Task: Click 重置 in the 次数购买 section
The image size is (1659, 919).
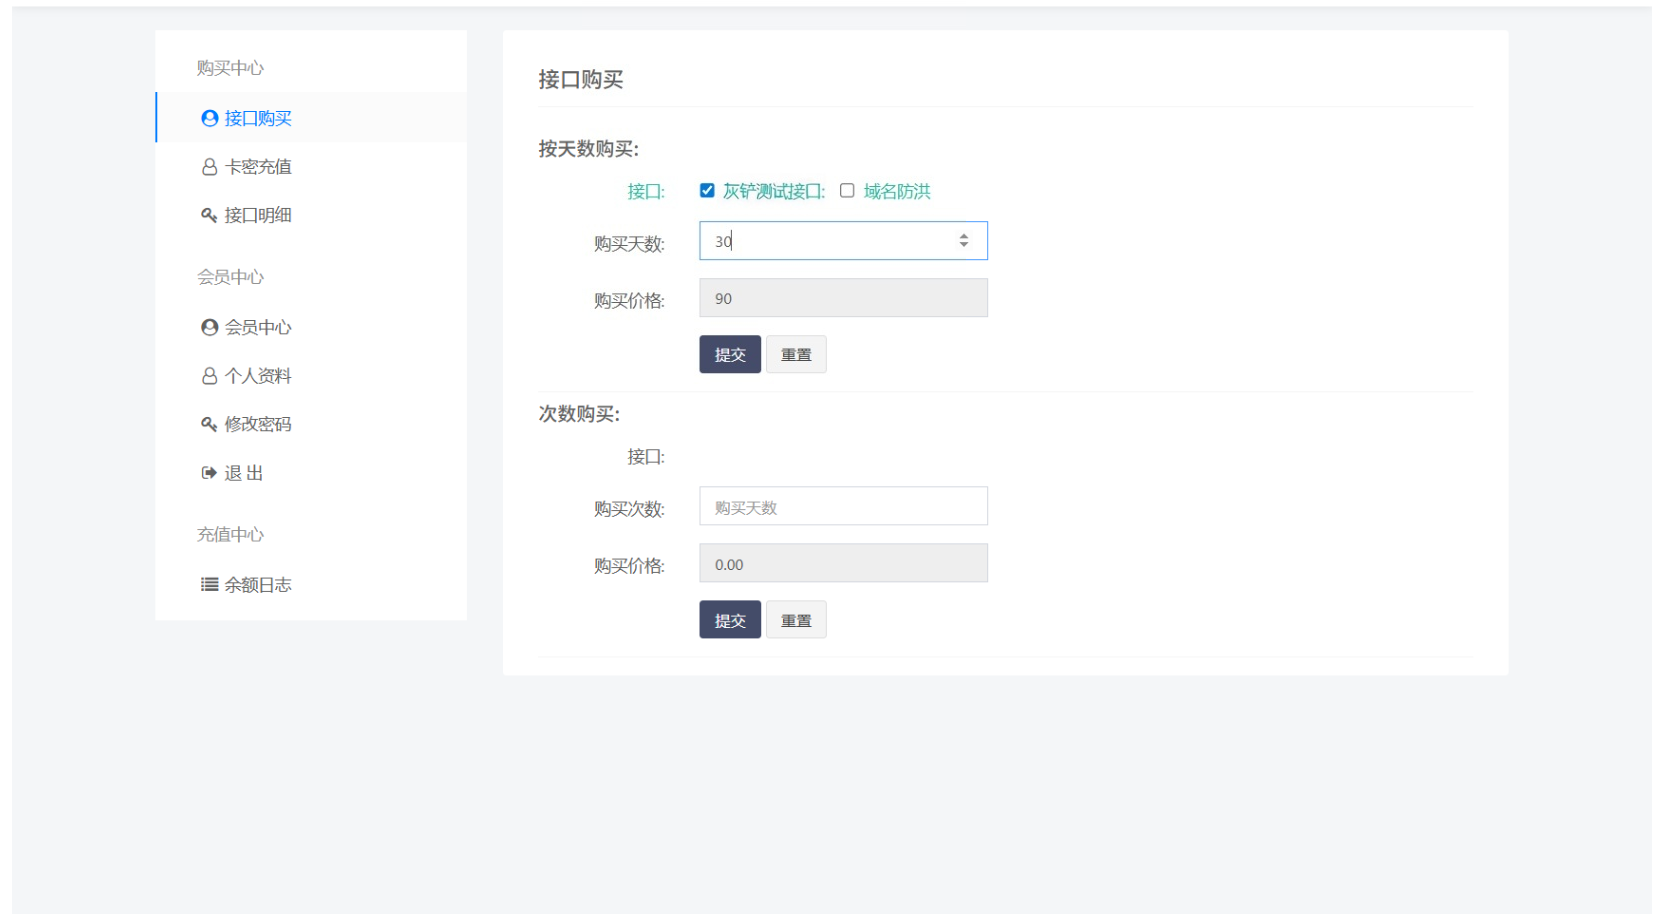Action: 796,620
